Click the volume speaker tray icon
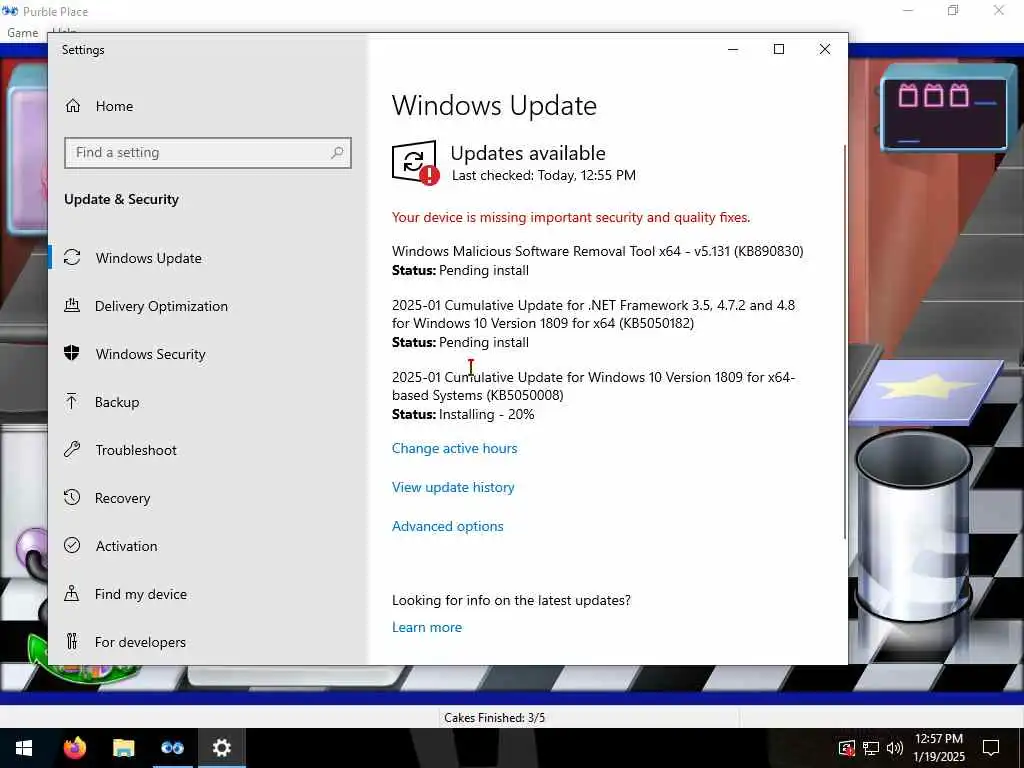The width and height of the screenshot is (1024, 768). pyautogui.click(x=895, y=748)
